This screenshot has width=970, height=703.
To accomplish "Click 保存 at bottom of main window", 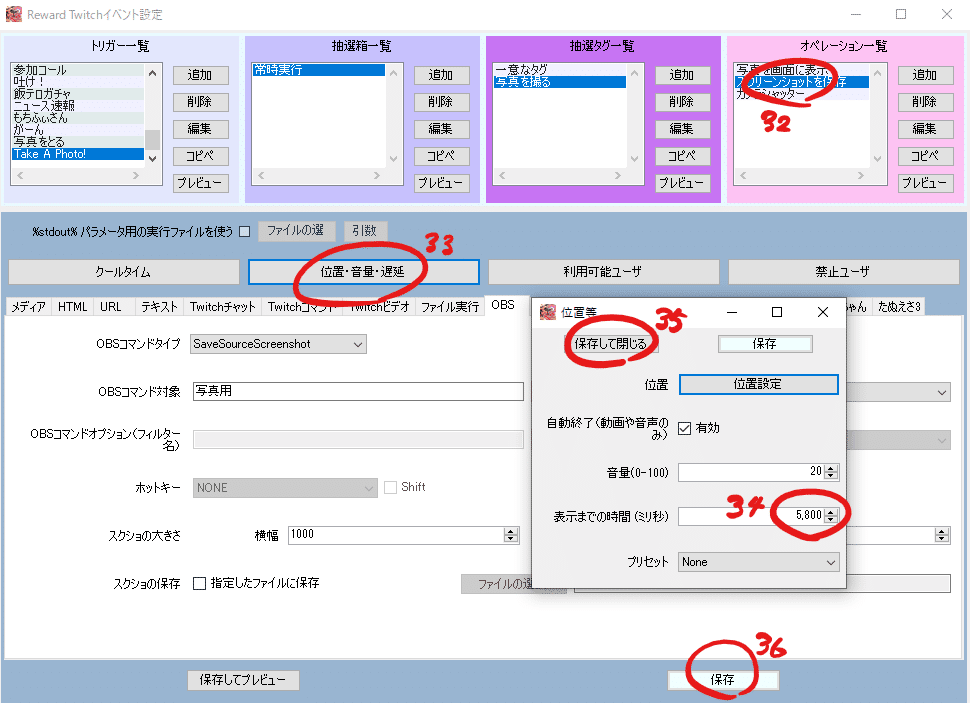I will point(723,679).
